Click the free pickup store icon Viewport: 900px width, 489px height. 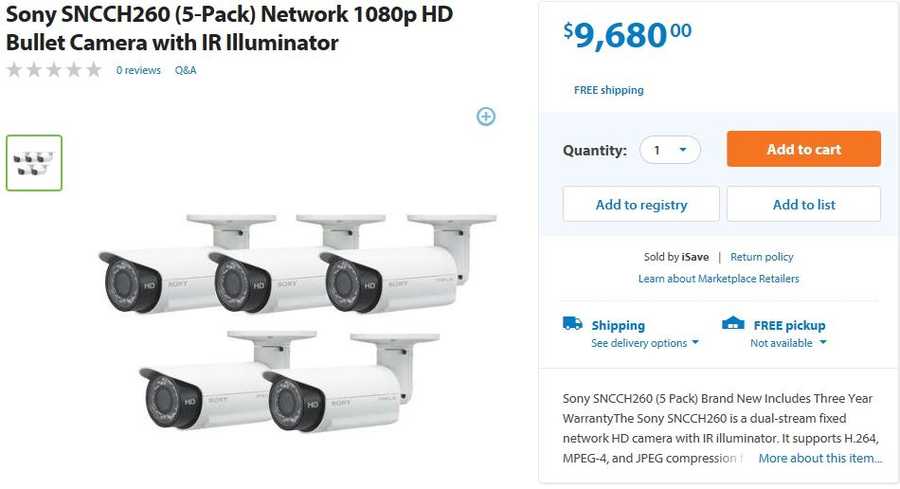coord(733,324)
